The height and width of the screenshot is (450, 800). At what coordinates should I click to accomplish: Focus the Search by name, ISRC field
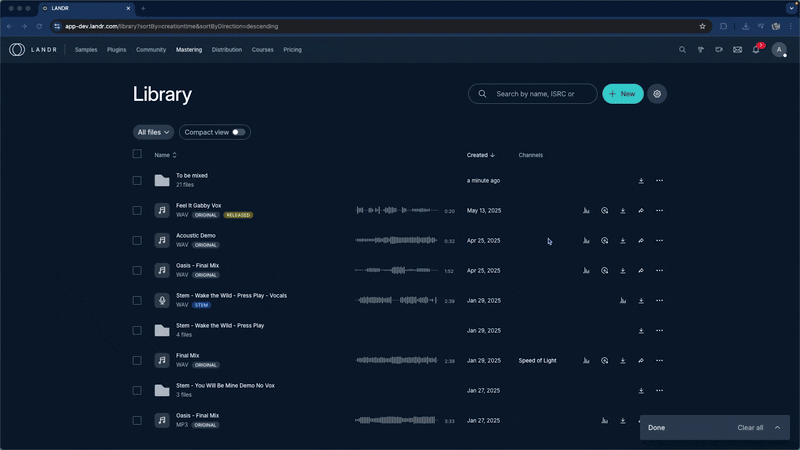(533, 94)
